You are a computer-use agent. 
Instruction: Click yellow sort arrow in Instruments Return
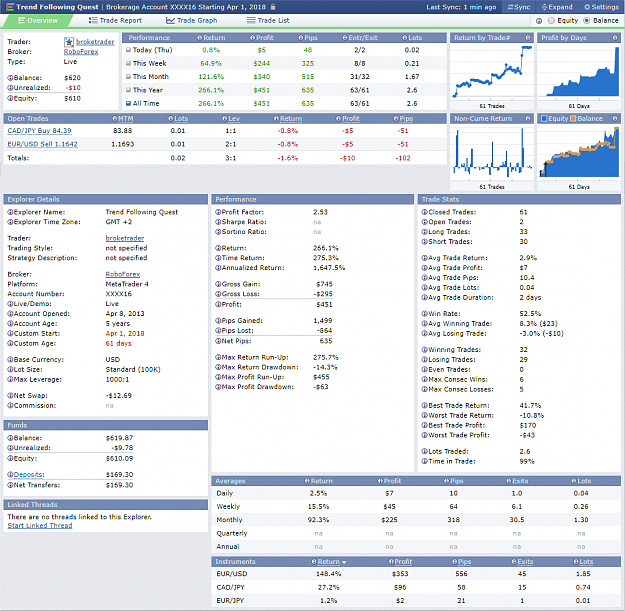click(x=344, y=562)
